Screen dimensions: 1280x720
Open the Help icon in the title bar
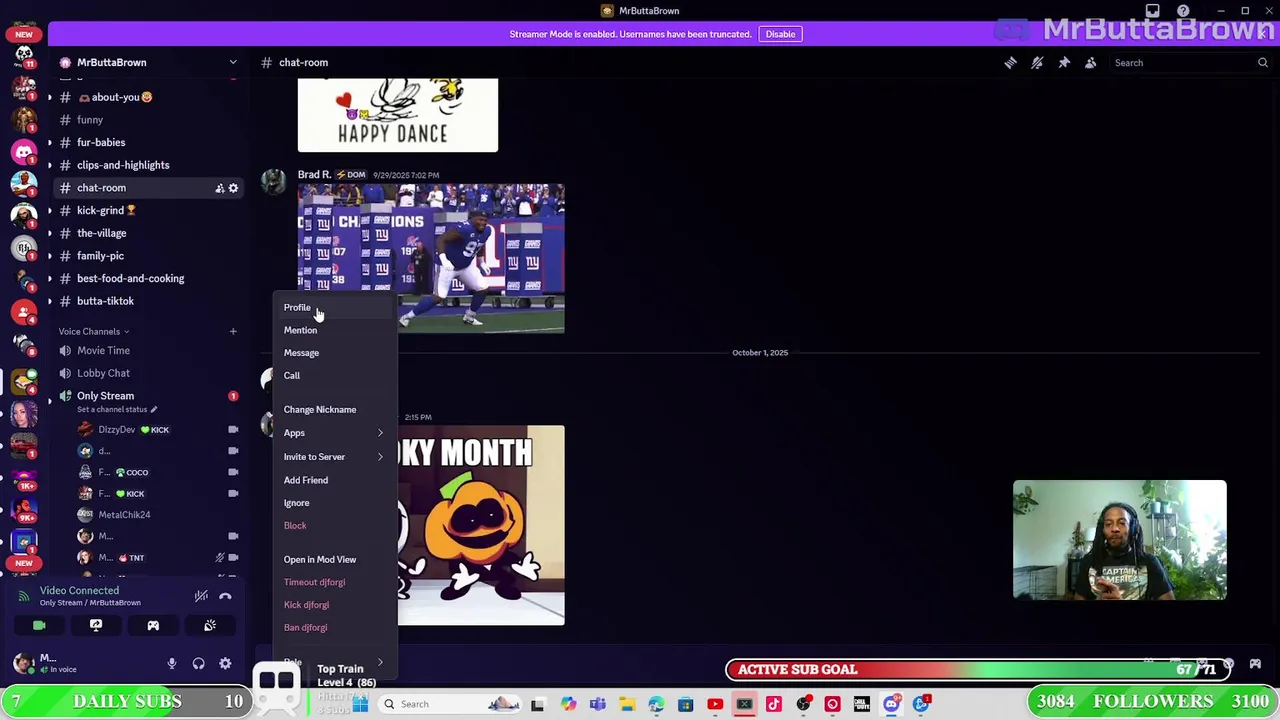click(x=1183, y=11)
